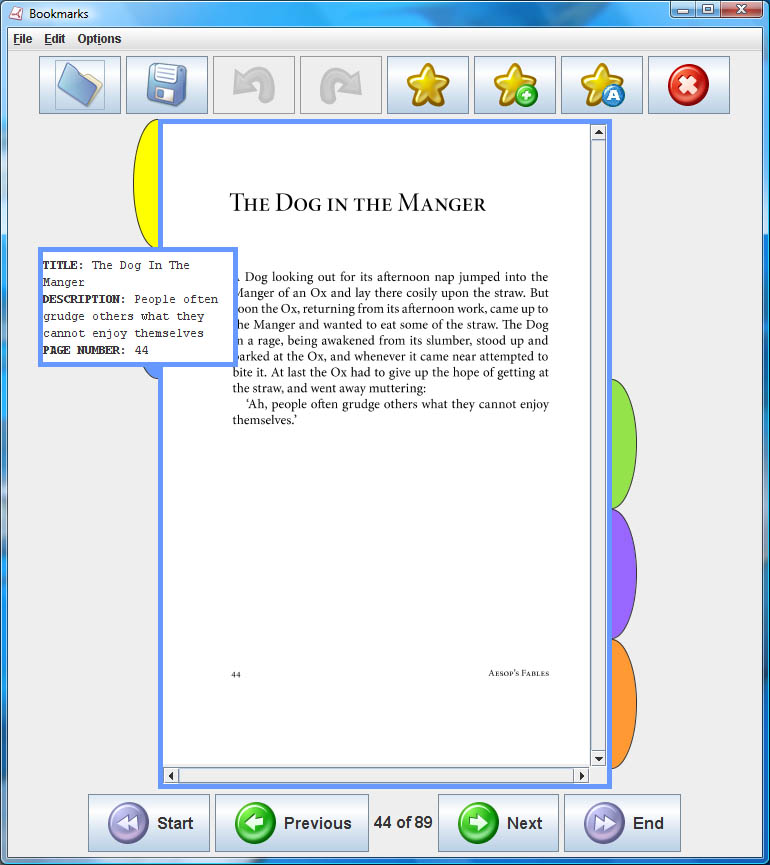Select the yellow bookmark tab
Image resolution: width=770 pixels, height=865 pixels.
147,185
